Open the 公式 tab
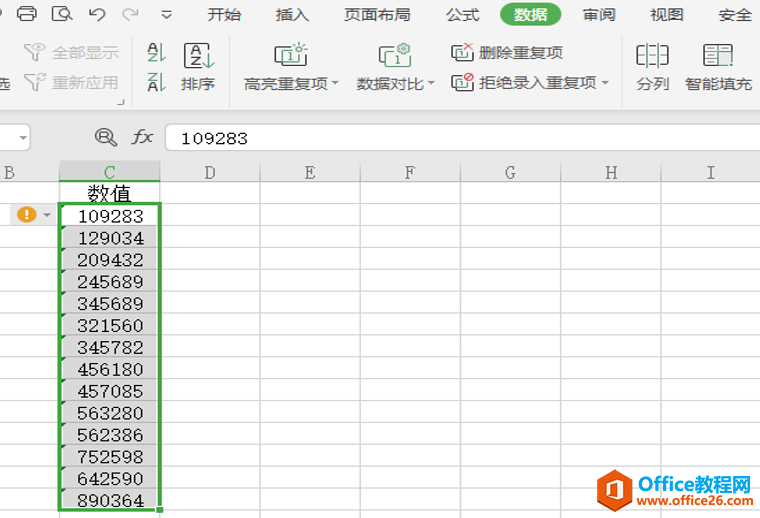 462,15
